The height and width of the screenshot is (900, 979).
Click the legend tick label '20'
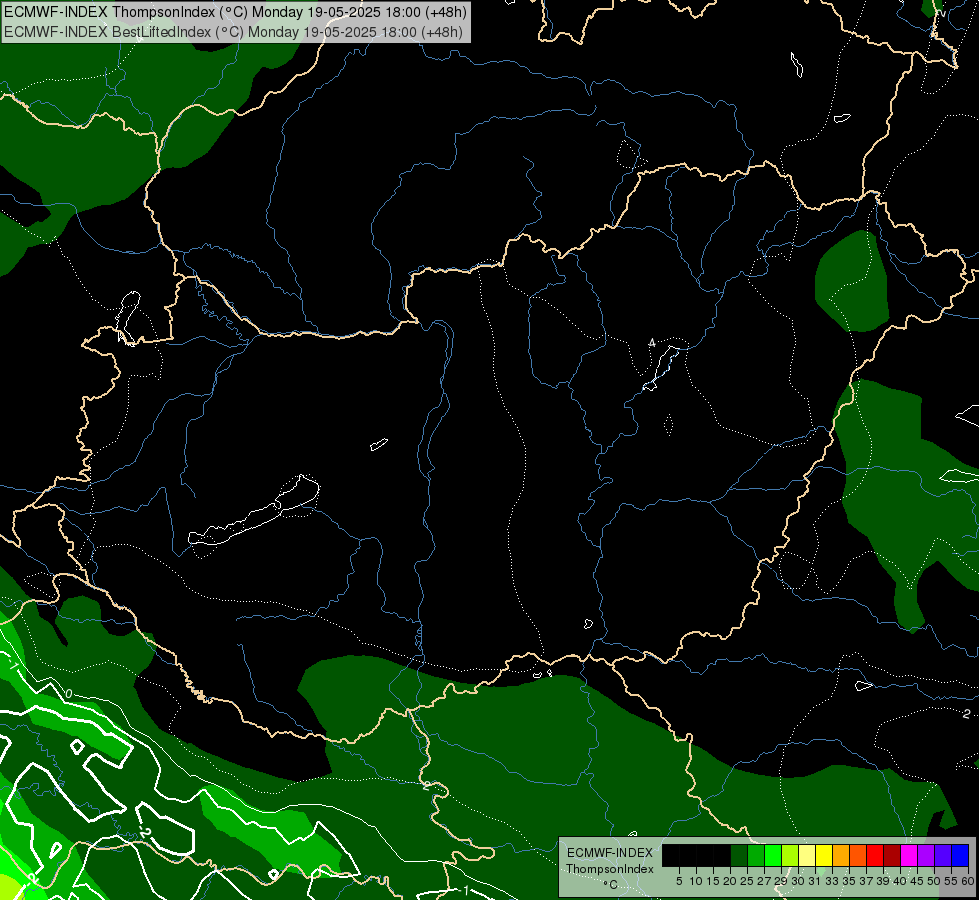tap(730, 881)
